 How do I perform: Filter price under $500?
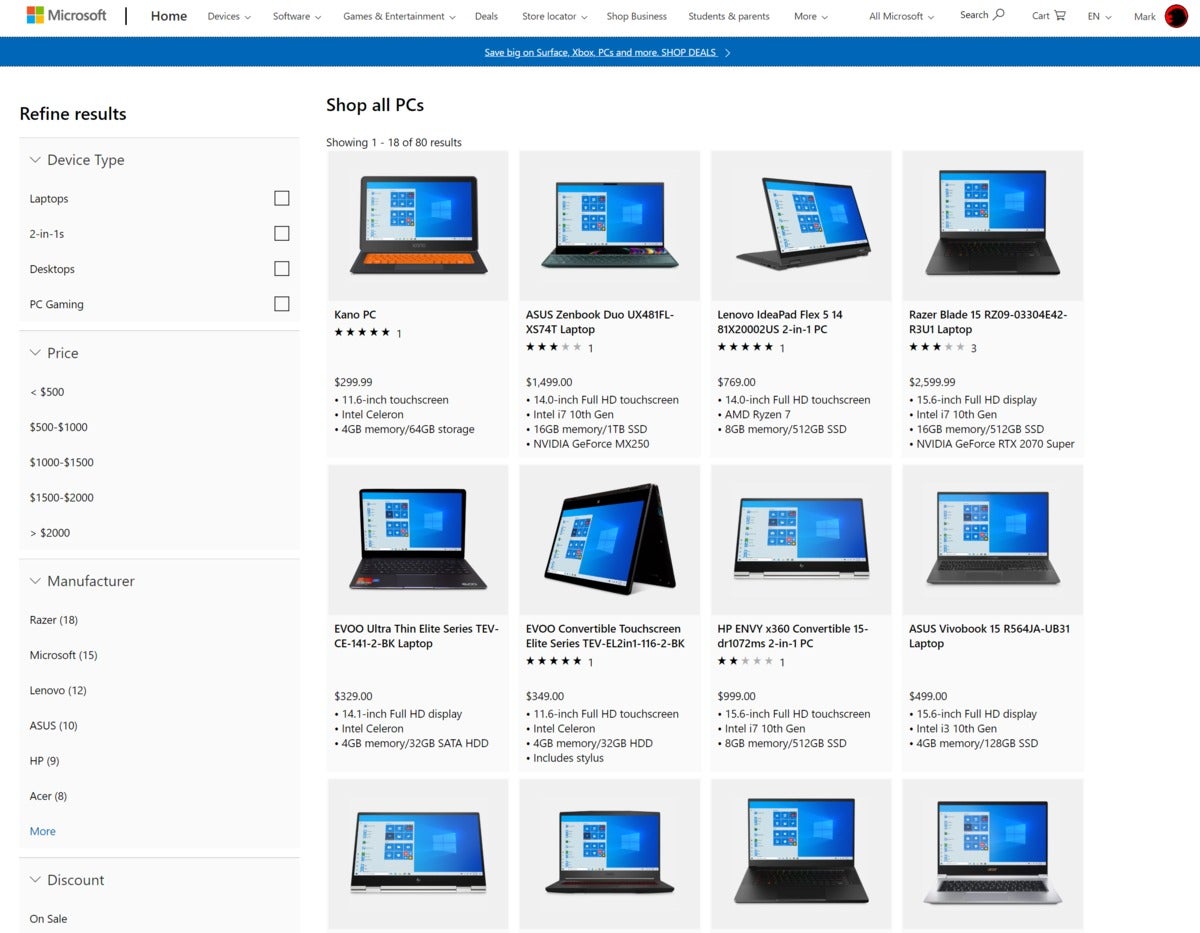point(47,392)
